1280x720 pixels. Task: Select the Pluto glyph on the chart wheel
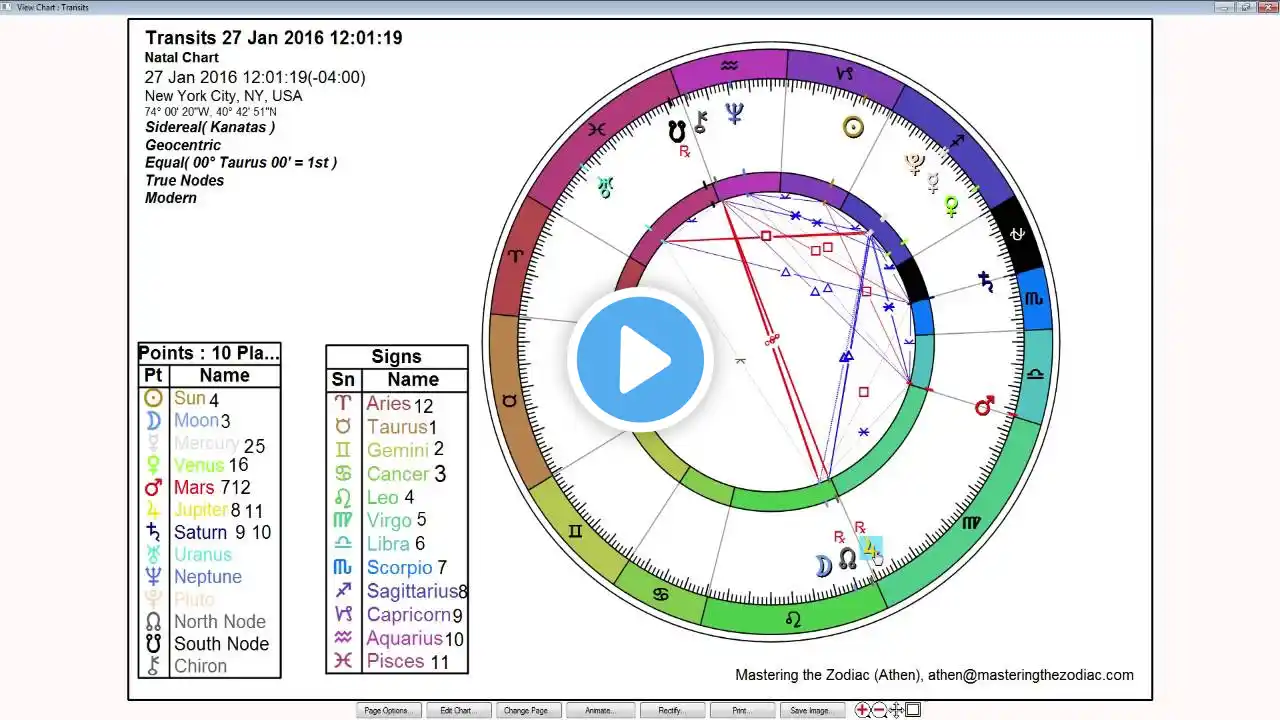click(914, 163)
